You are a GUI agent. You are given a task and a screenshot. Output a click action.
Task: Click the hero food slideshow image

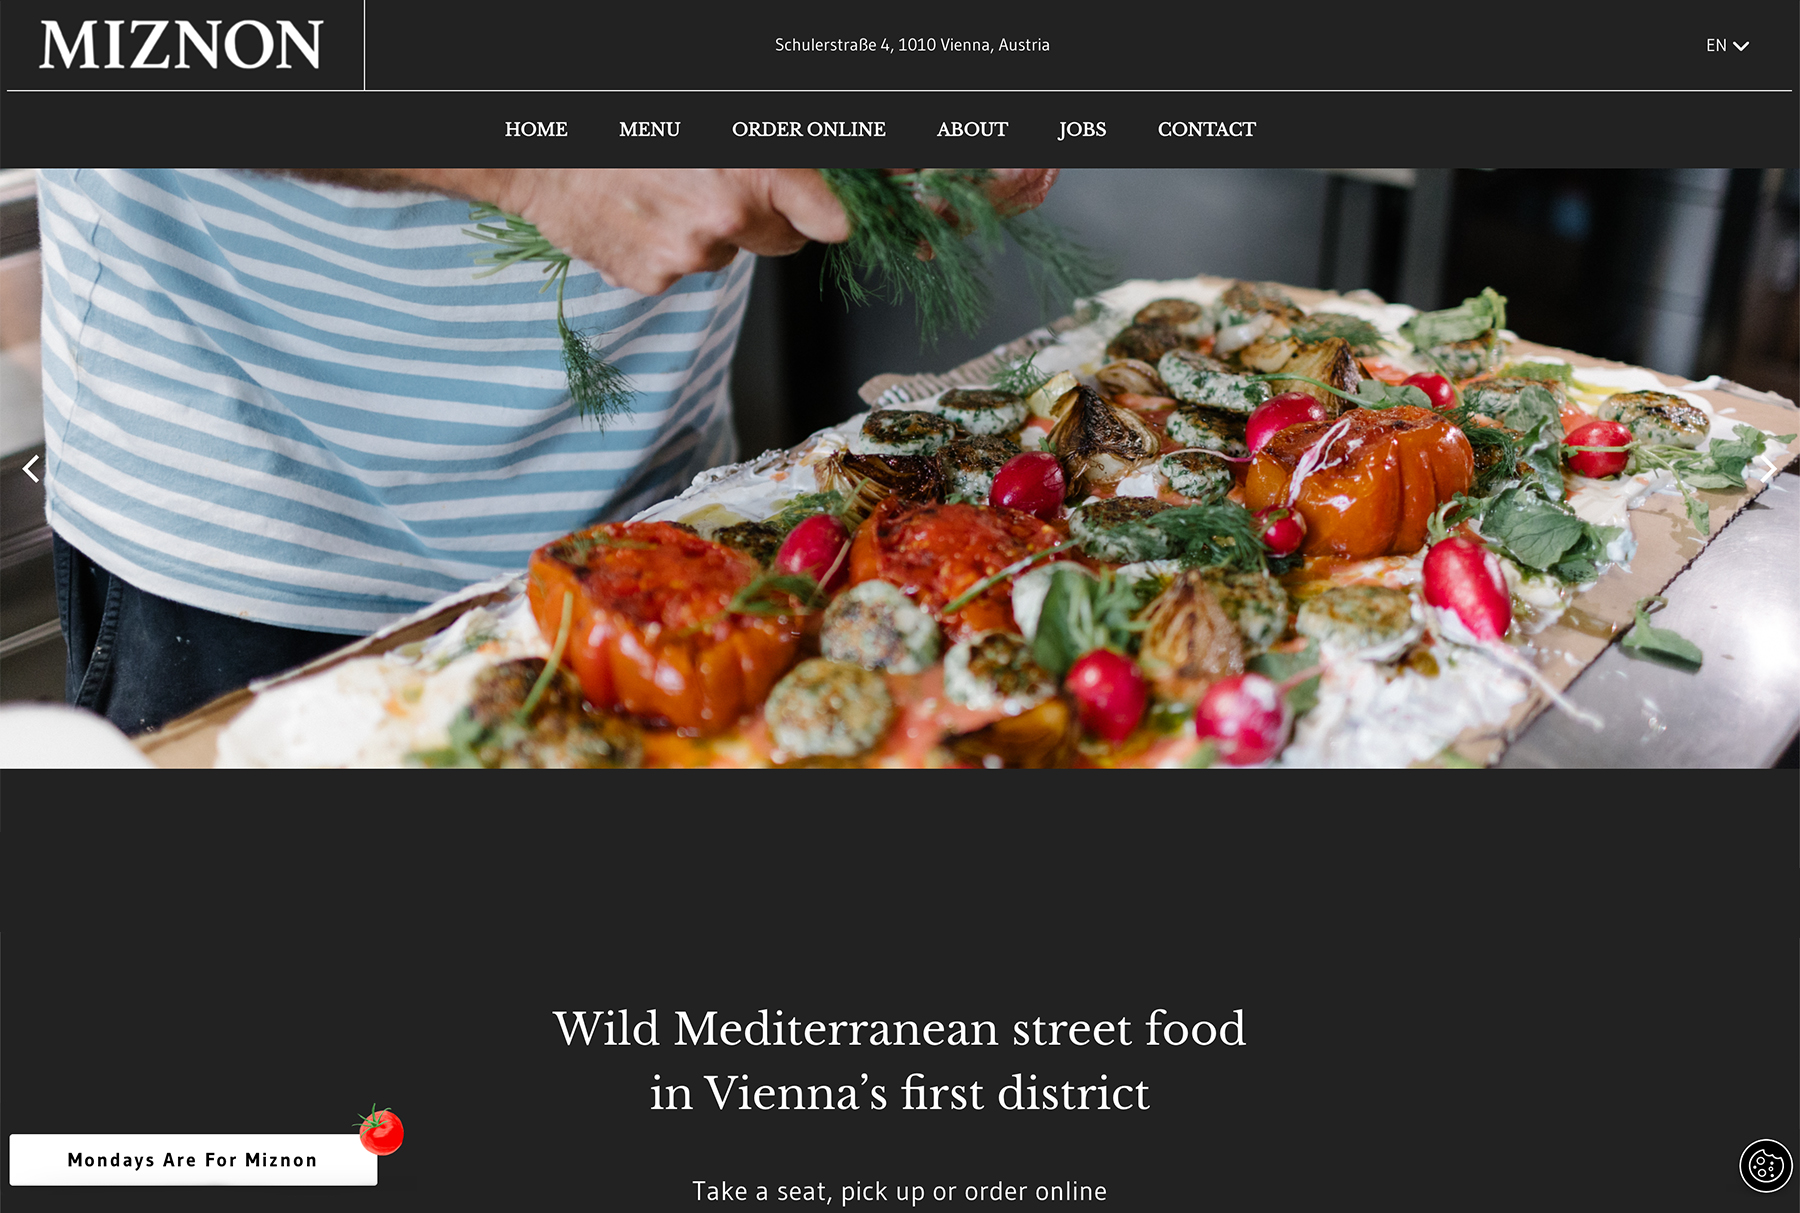900,468
